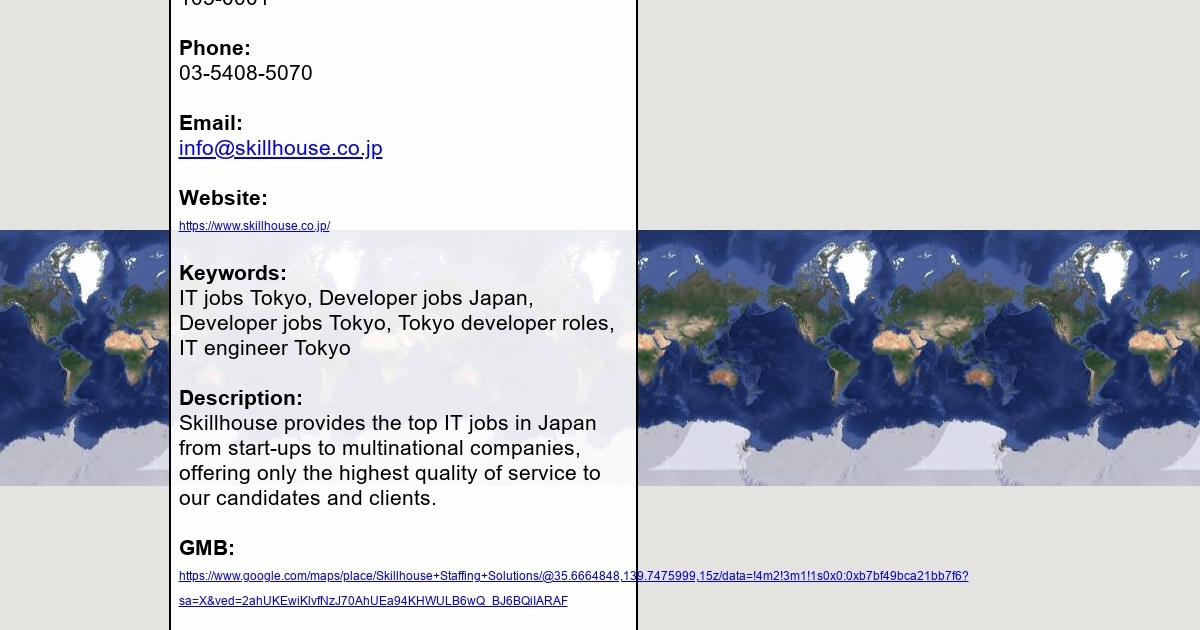Click the Website: heading
Viewport: 1200px width, 630px height.
point(223,198)
